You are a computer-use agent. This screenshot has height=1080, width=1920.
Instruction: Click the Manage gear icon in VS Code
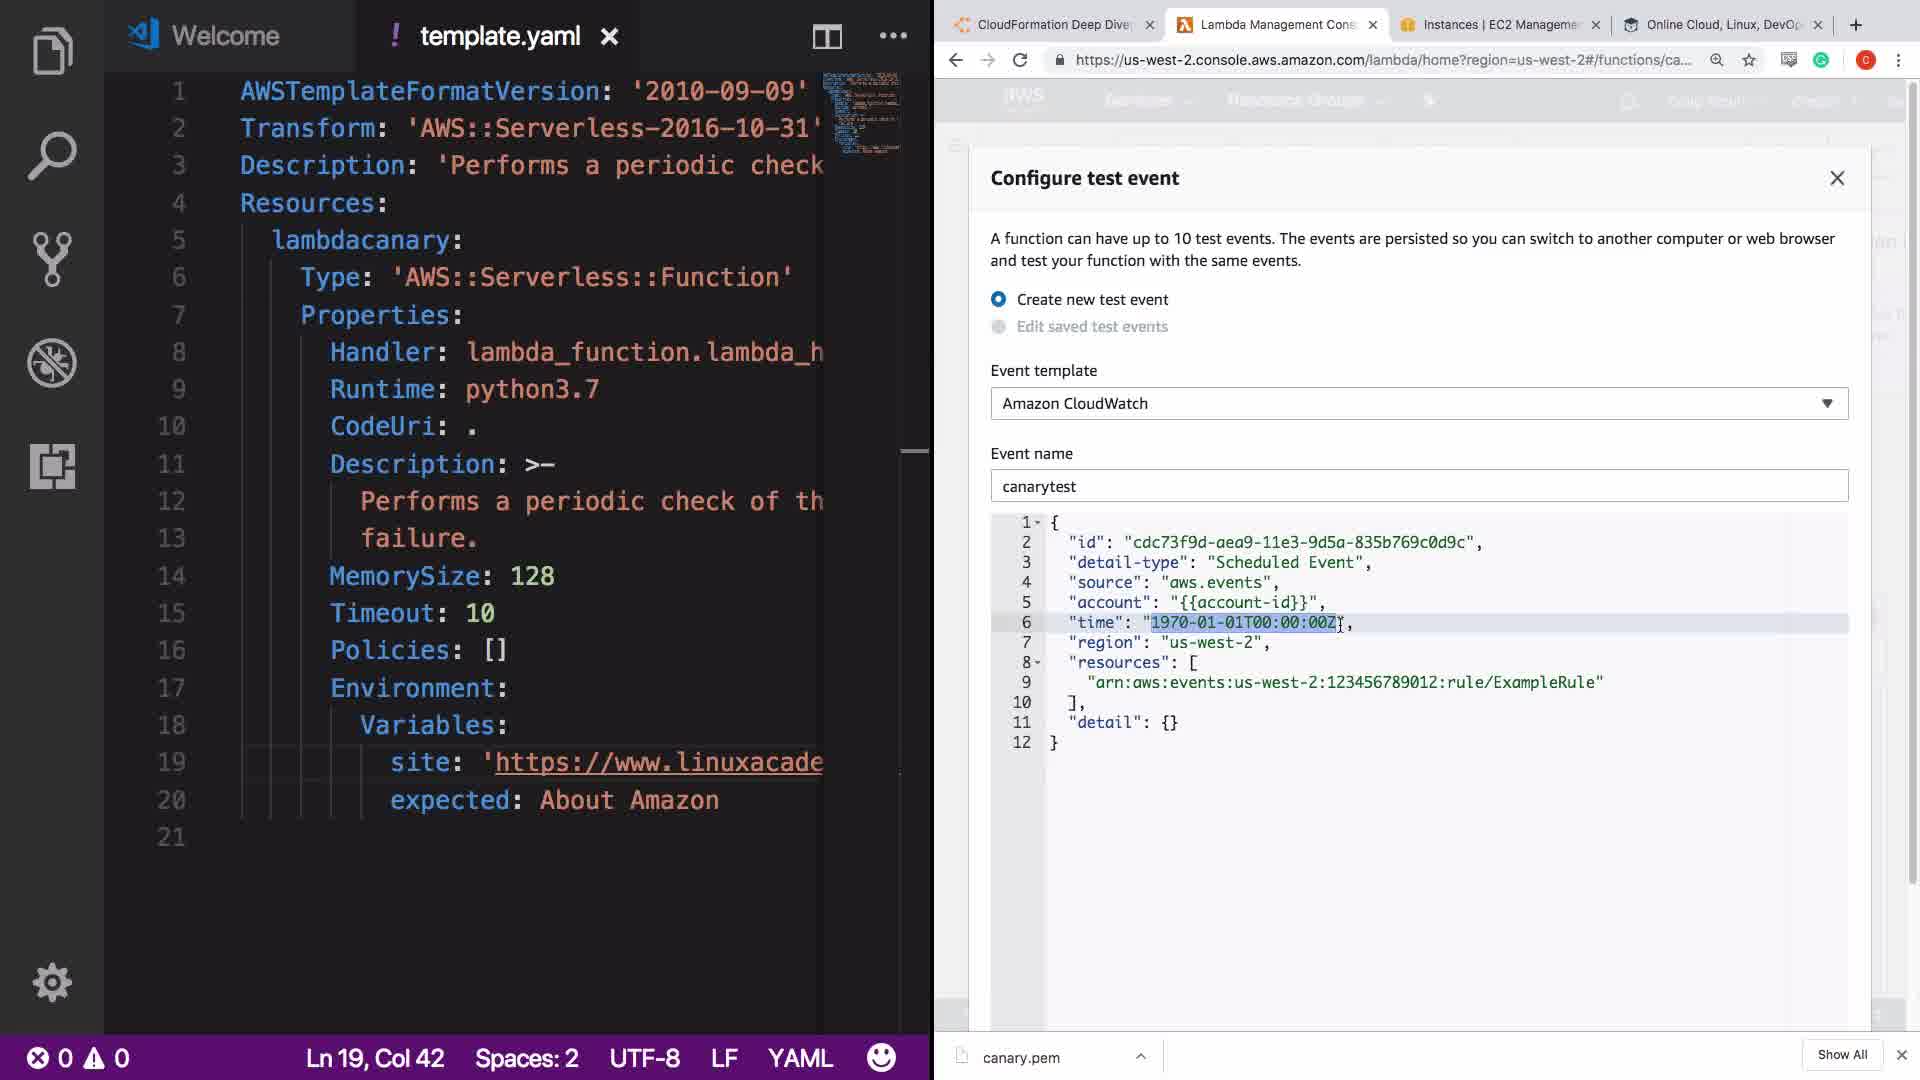click(x=52, y=982)
